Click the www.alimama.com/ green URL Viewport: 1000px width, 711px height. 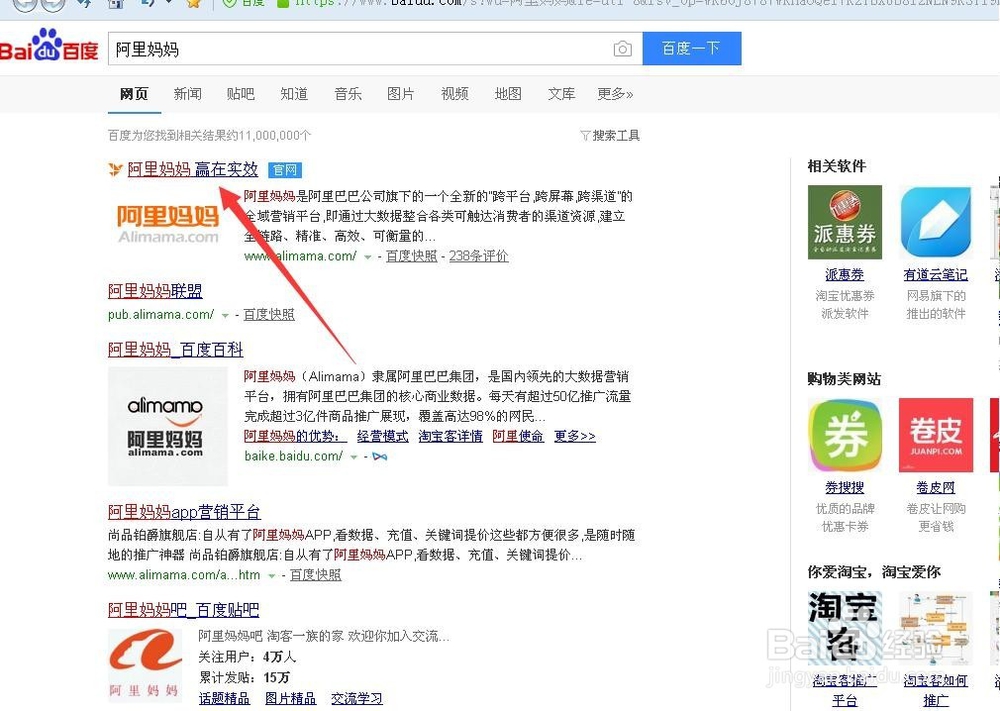coord(300,256)
